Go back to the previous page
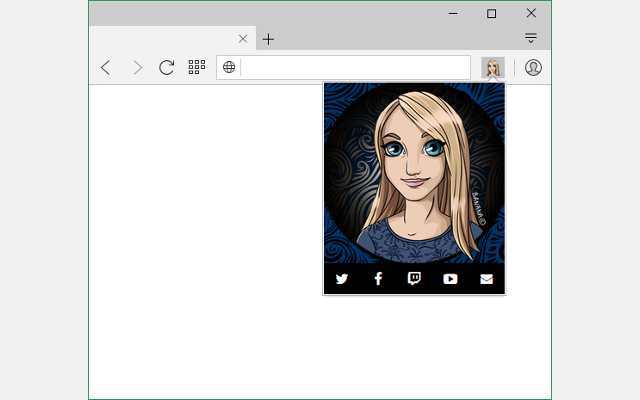 point(106,67)
